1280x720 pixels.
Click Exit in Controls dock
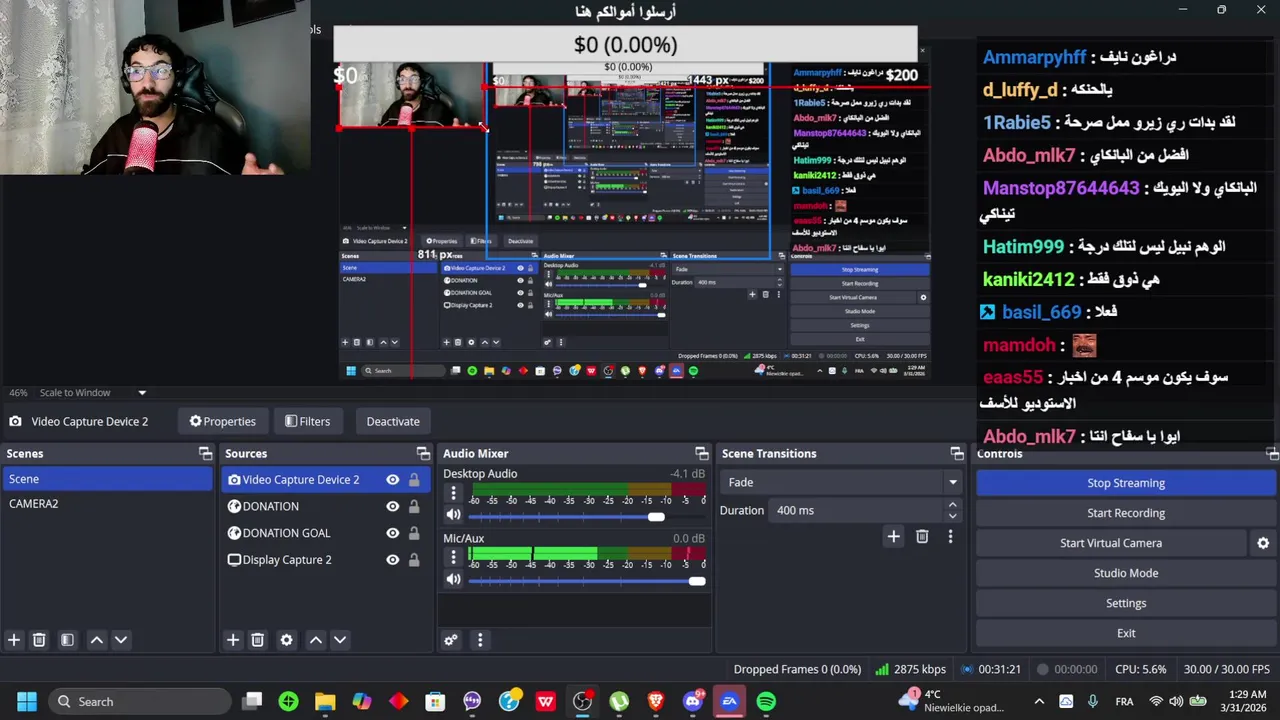point(1126,633)
